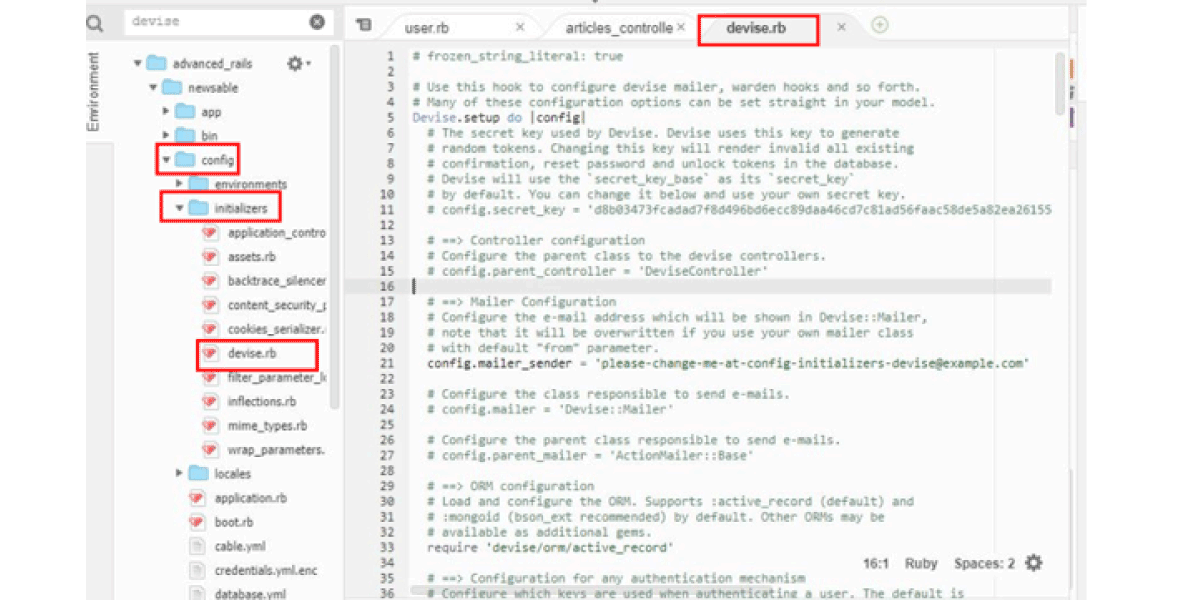This screenshot has height=600, width=1200.
Task: Click Ruby icon beside wrap_parameters
Action: pyautogui.click(x=210, y=450)
